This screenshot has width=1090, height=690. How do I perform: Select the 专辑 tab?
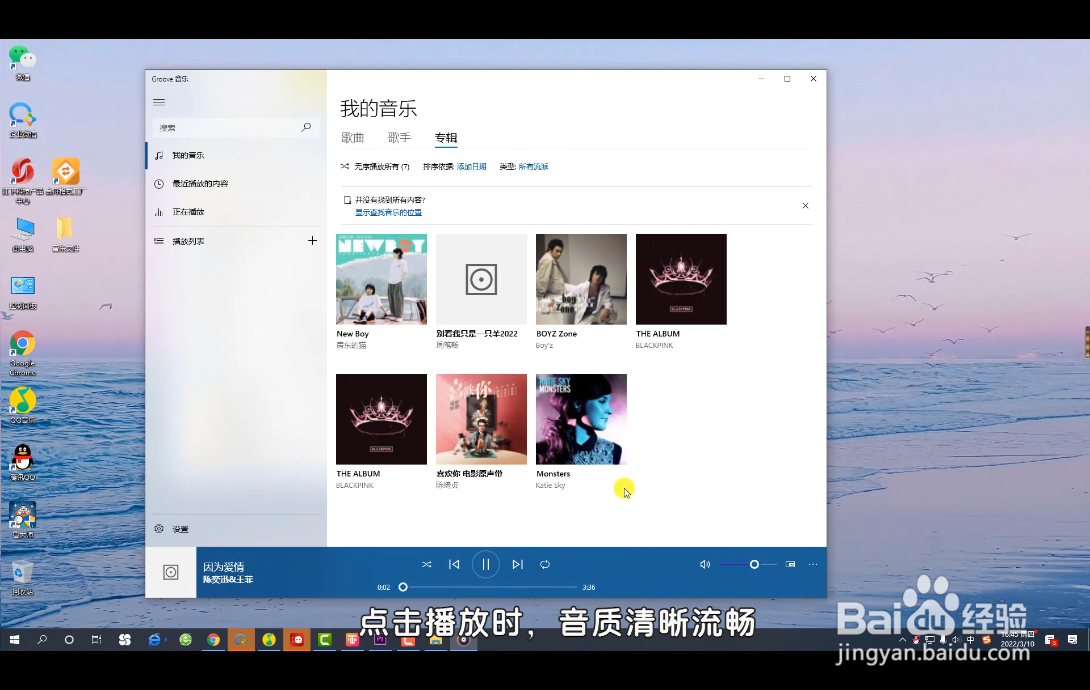click(446, 138)
